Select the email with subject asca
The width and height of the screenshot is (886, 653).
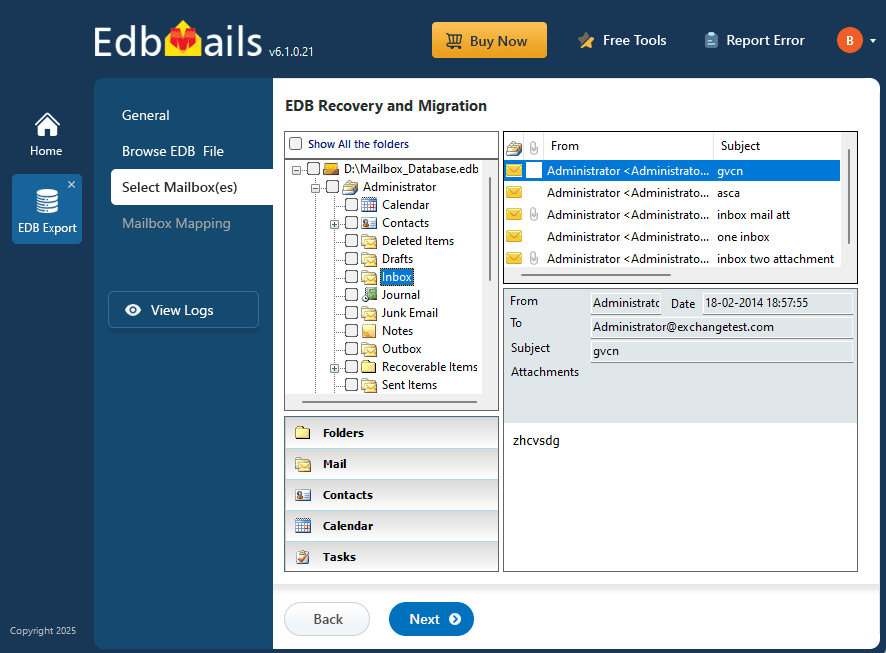pos(672,193)
